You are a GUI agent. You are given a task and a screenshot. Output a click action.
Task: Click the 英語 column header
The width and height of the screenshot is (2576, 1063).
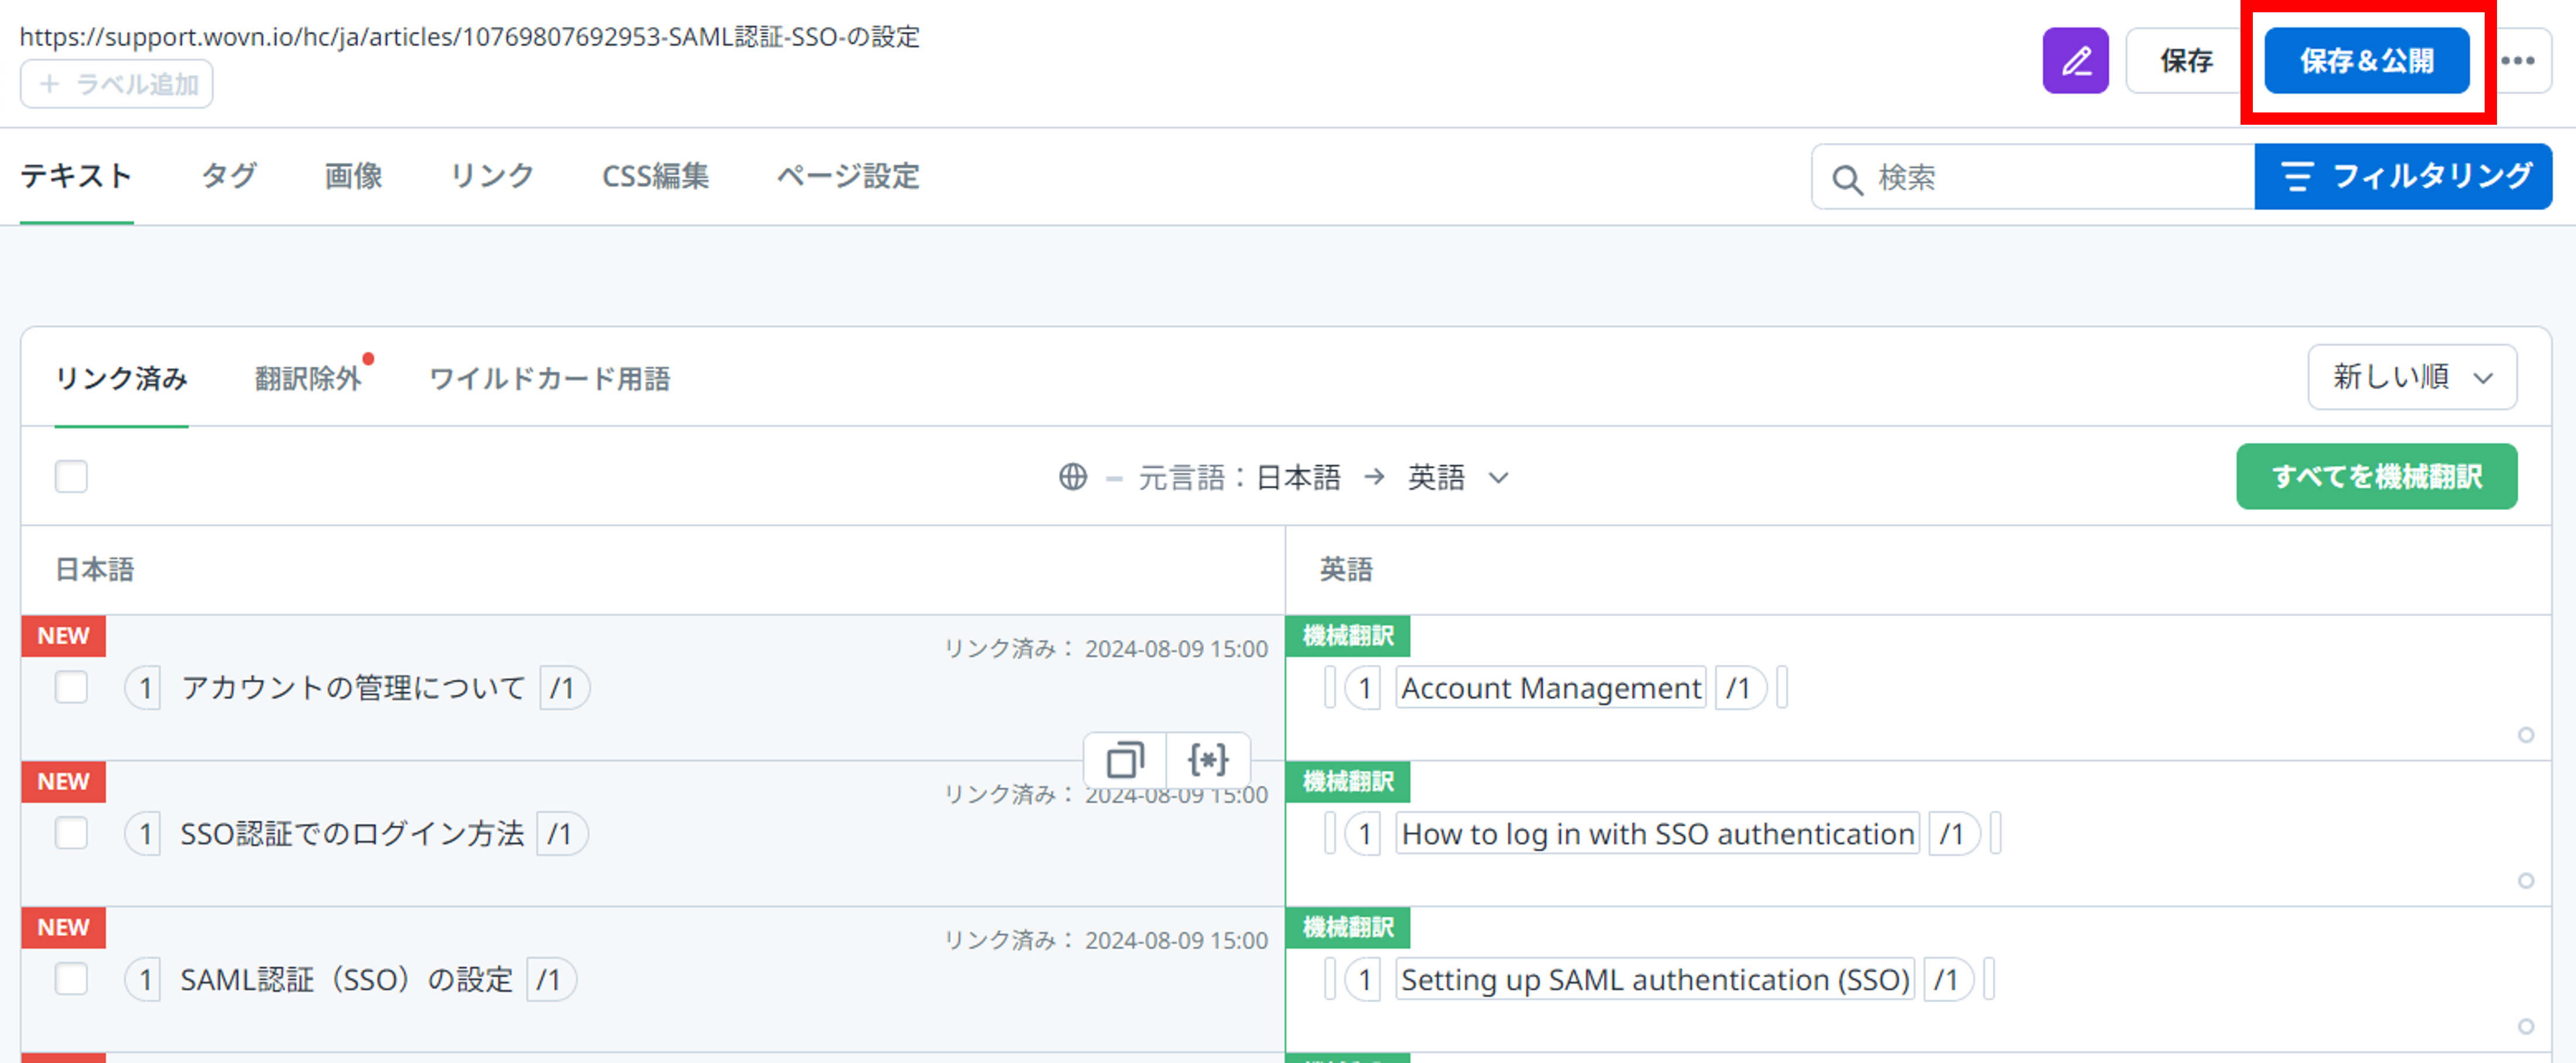(x=1345, y=570)
